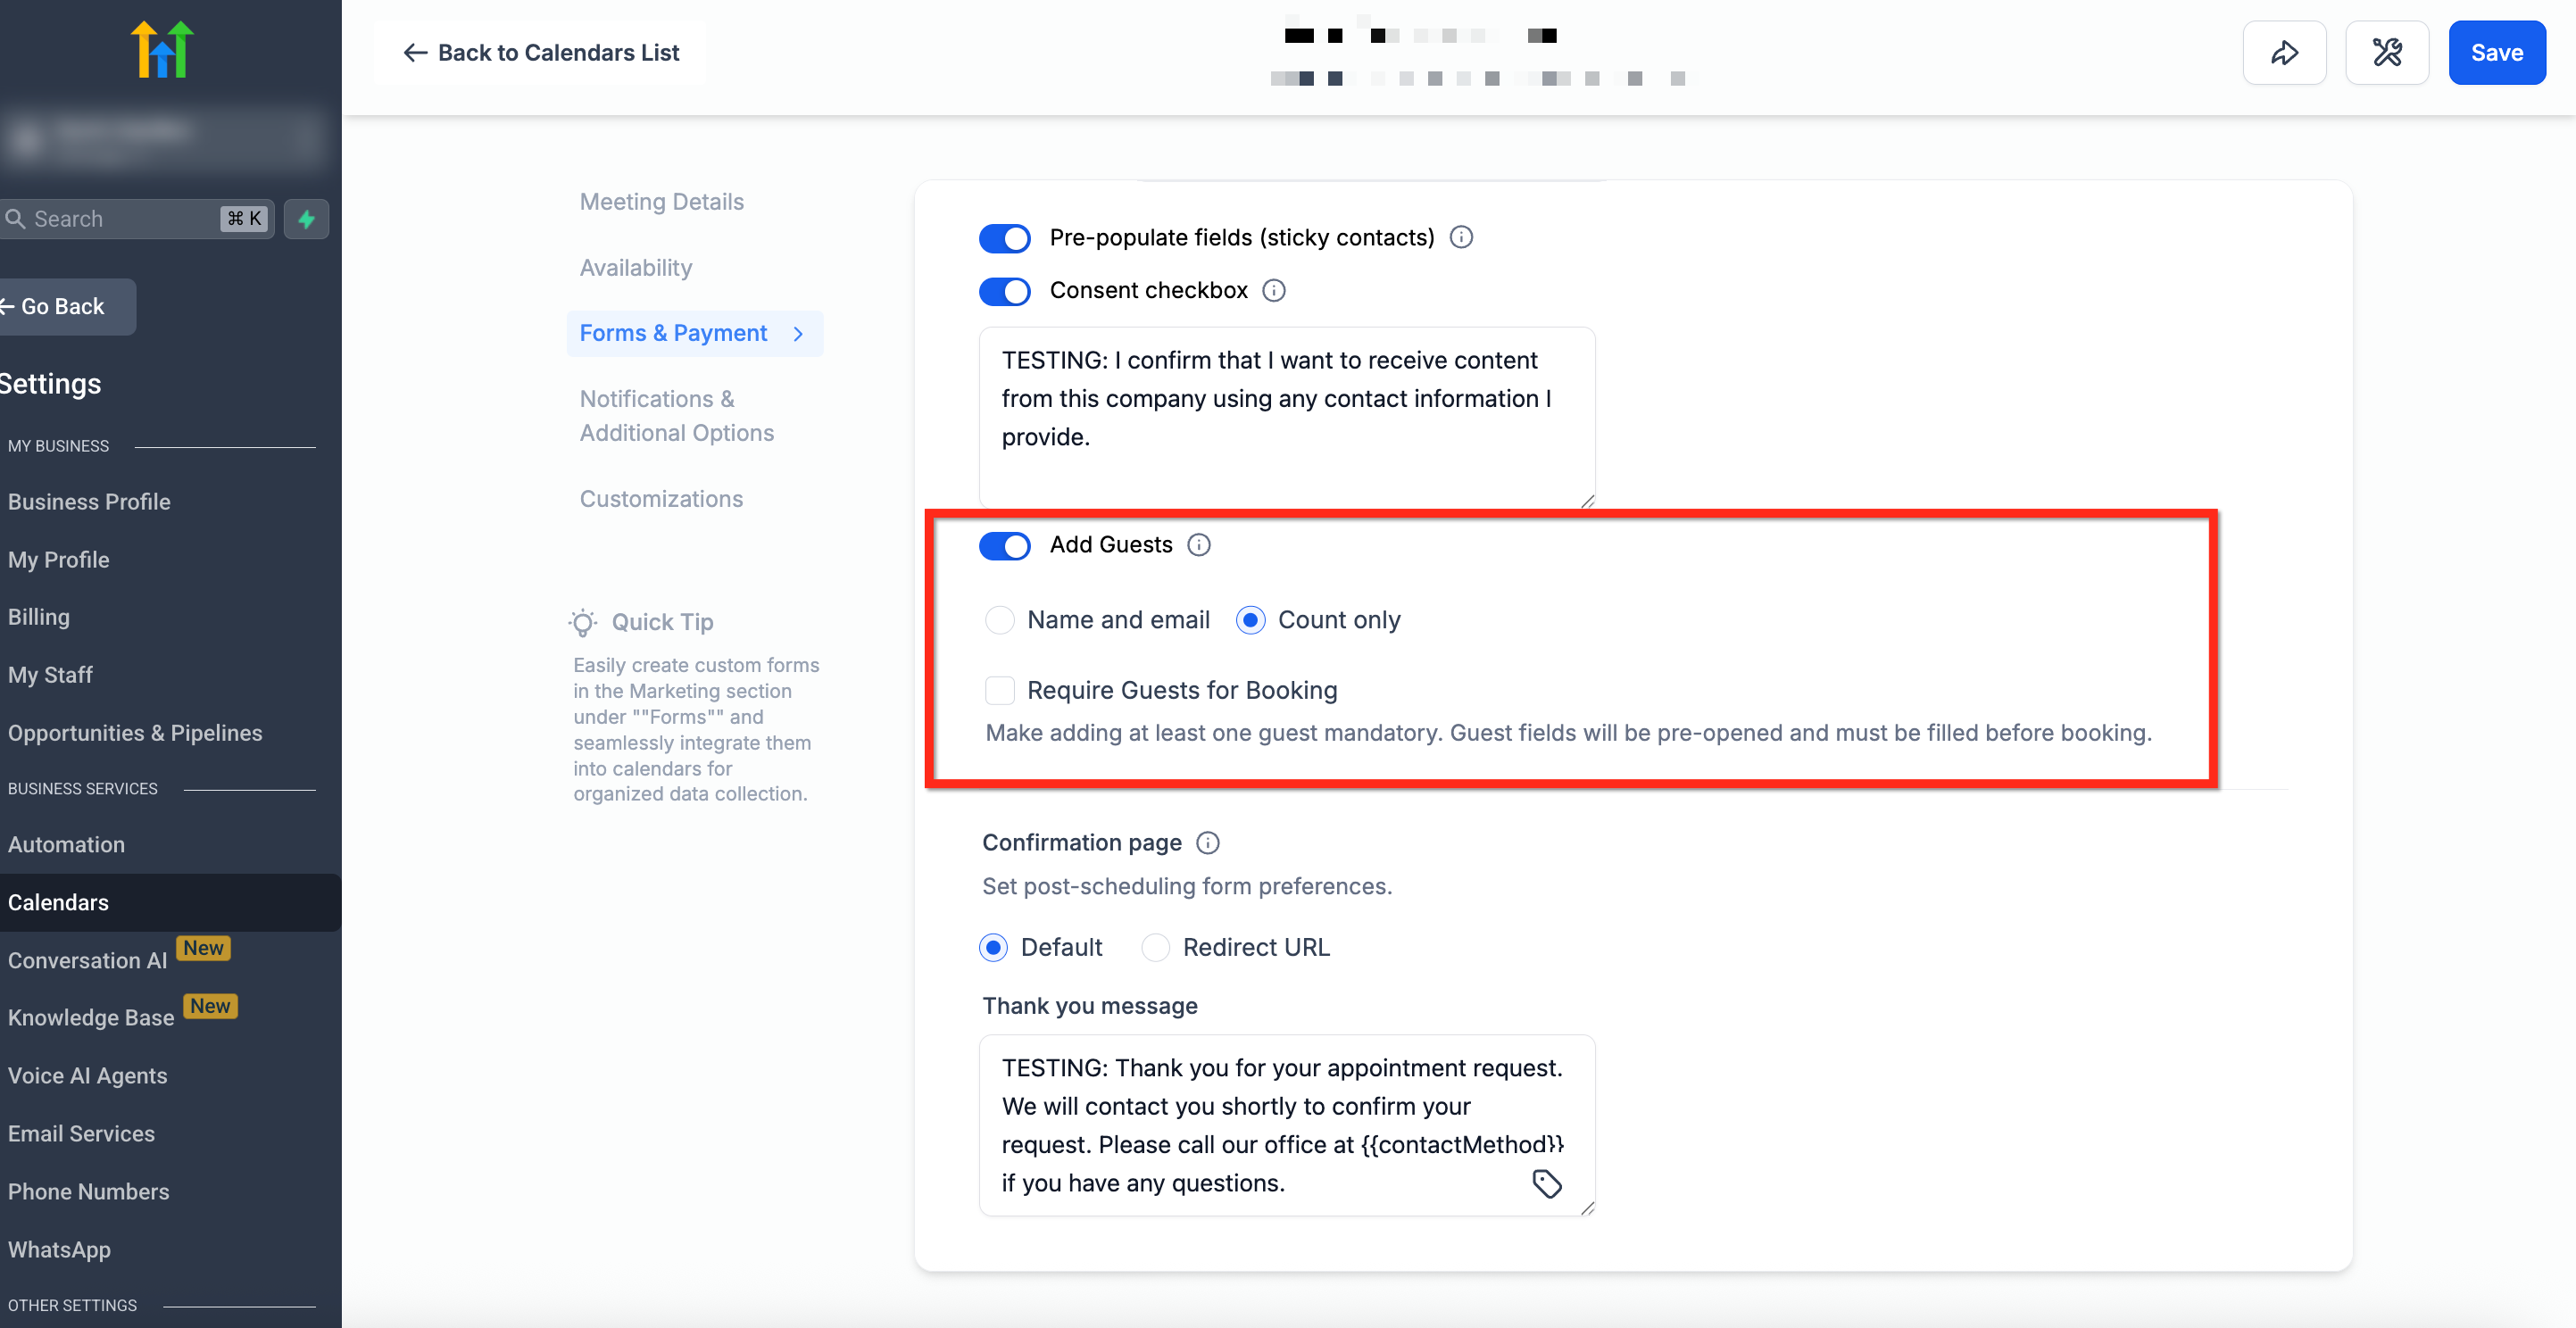Image resolution: width=2576 pixels, height=1328 pixels.
Task: Click info icon next to Confirmation page
Action: [1207, 843]
